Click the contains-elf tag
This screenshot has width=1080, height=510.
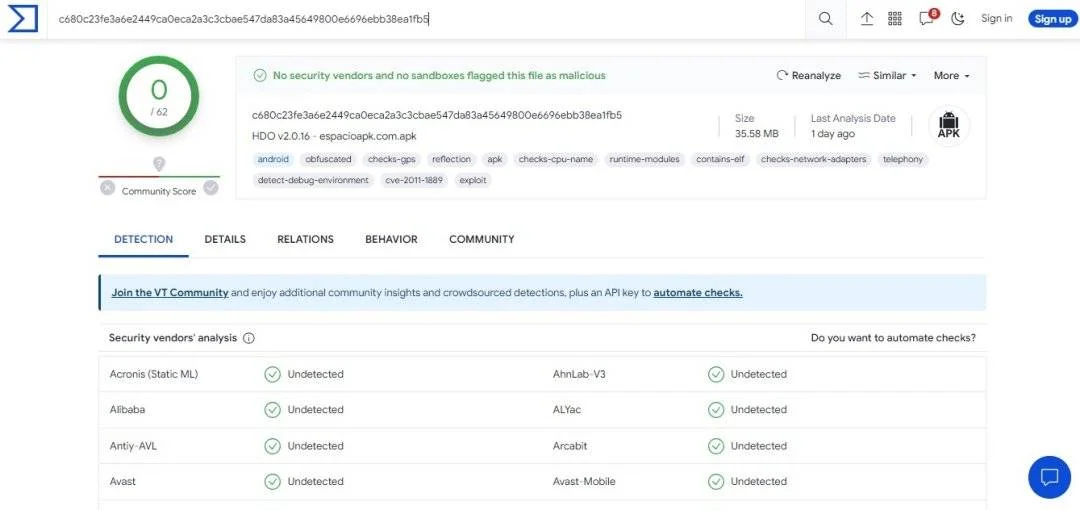[720, 159]
